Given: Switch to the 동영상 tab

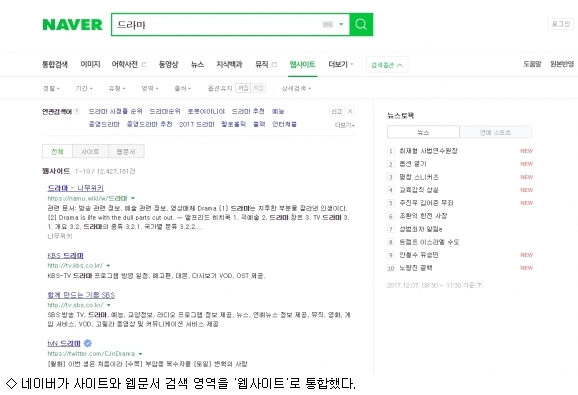Looking at the screenshot, I should point(168,64).
